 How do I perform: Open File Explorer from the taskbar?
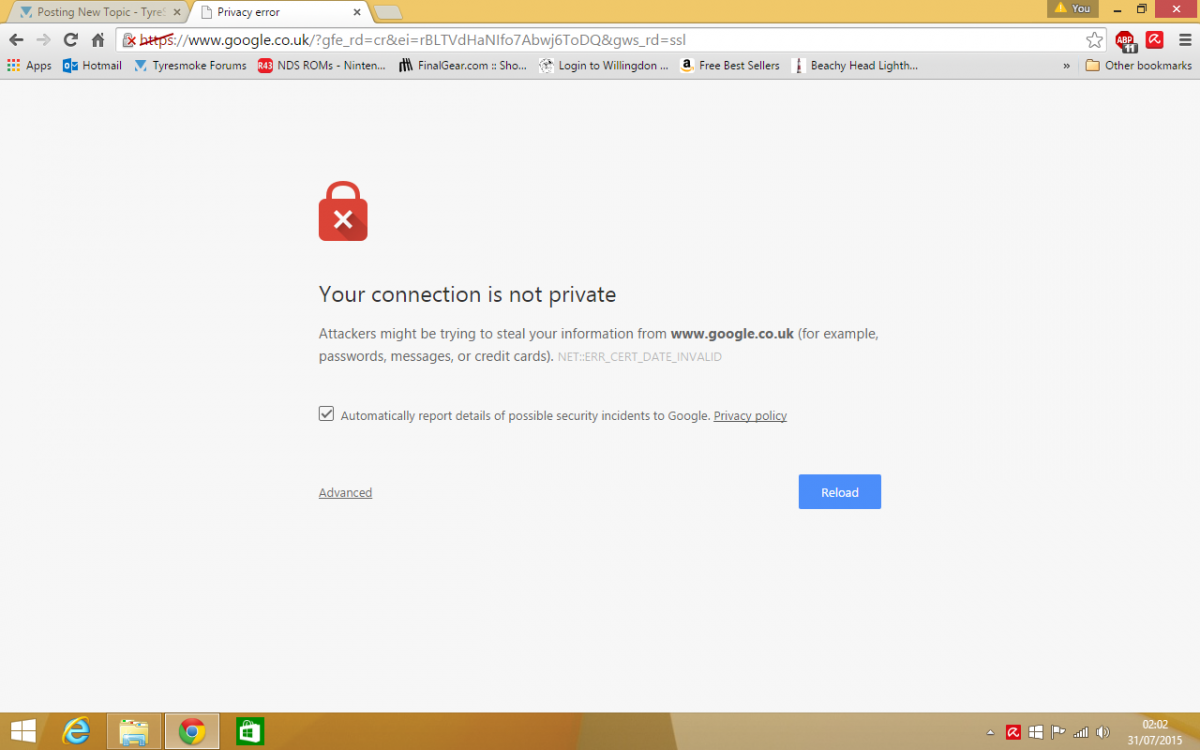(134, 731)
